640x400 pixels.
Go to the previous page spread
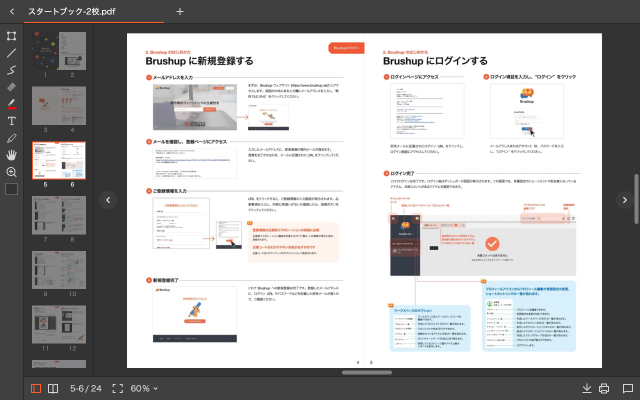[x=108, y=200]
